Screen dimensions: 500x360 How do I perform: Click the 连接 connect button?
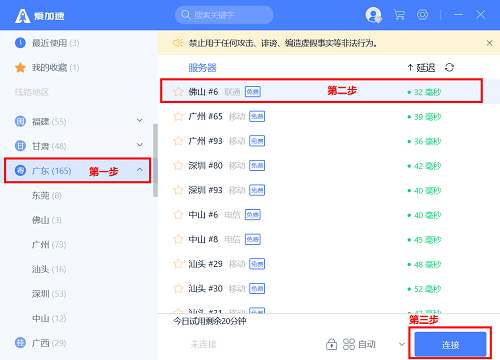(450, 344)
